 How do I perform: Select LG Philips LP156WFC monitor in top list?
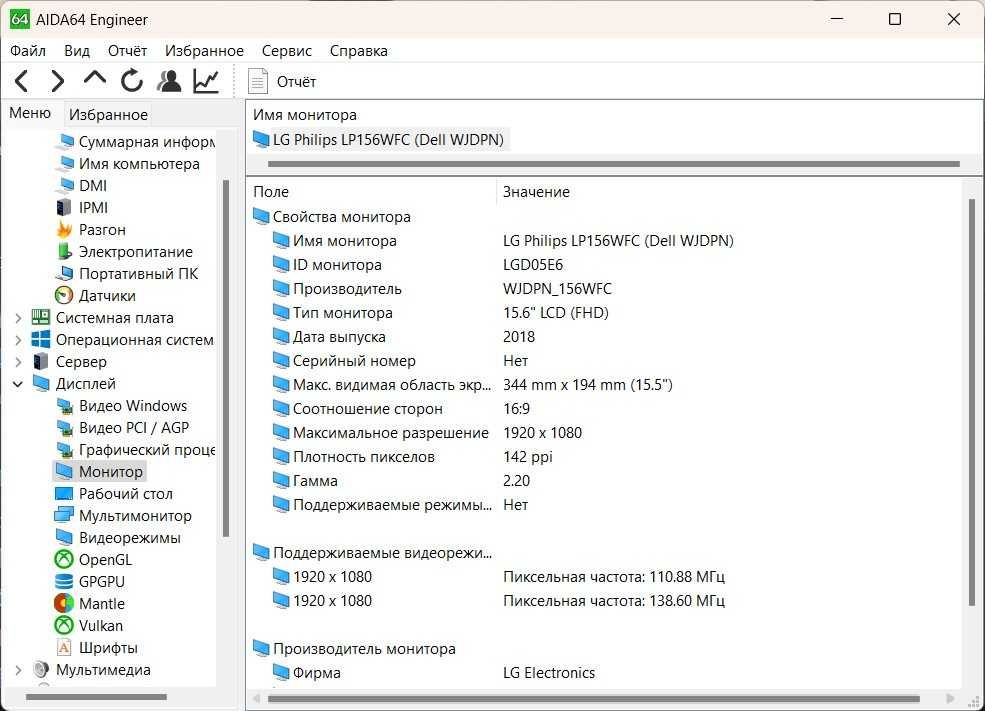pyautogui.click(x=379, y=139)
